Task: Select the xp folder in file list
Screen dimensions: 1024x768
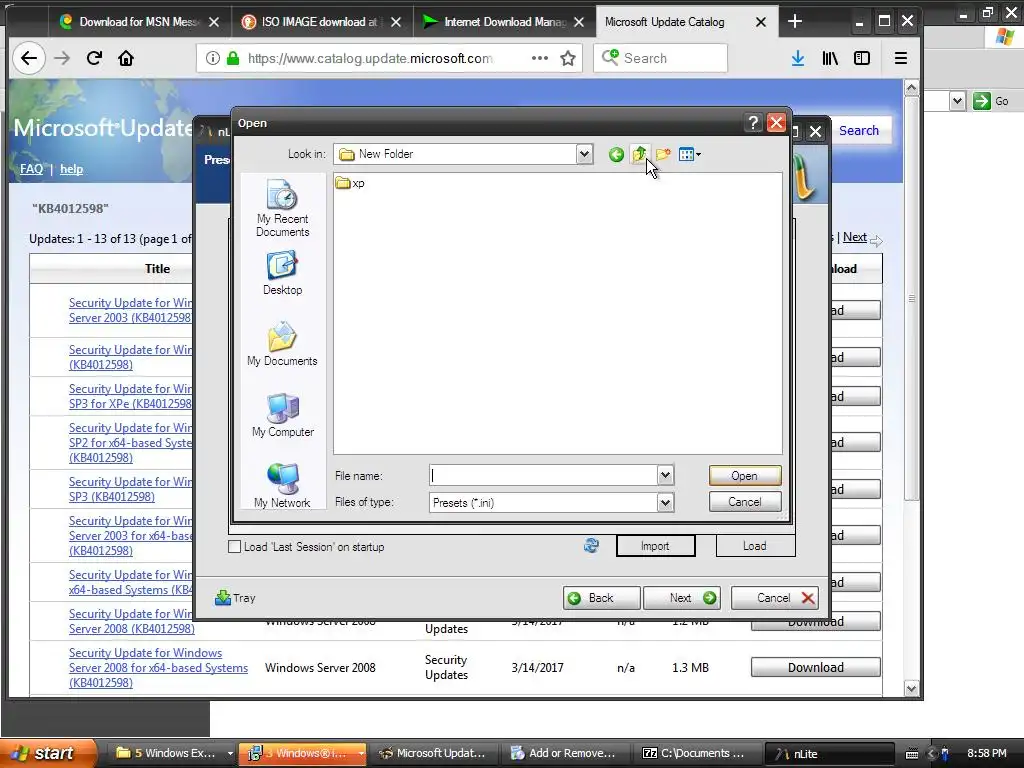Action: 350,184
